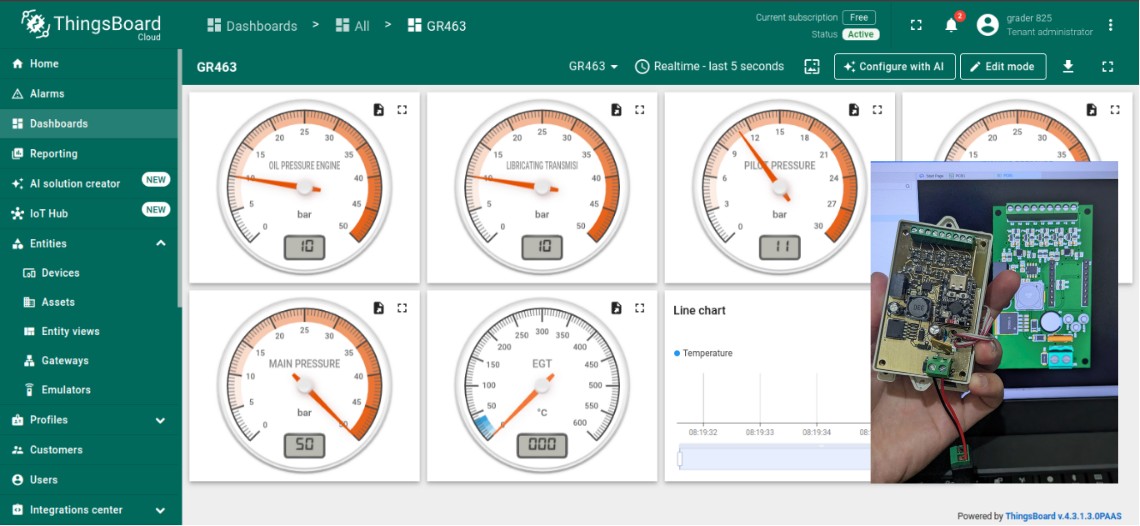
Task: Click the Pilot Pressure gauge dial
Action: (780, 187)
